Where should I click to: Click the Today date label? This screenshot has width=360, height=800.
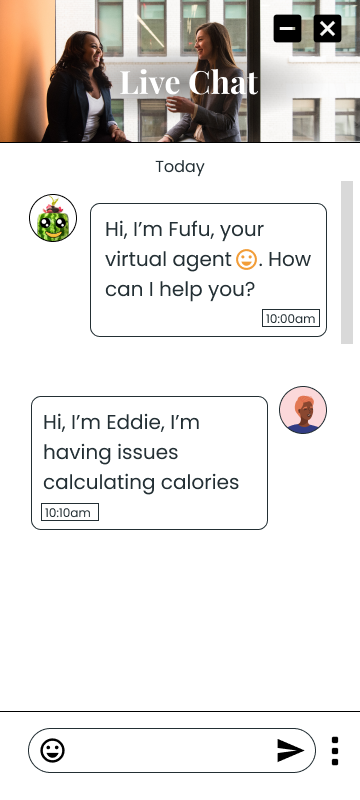pyautogui.click(x=180, y=167)
